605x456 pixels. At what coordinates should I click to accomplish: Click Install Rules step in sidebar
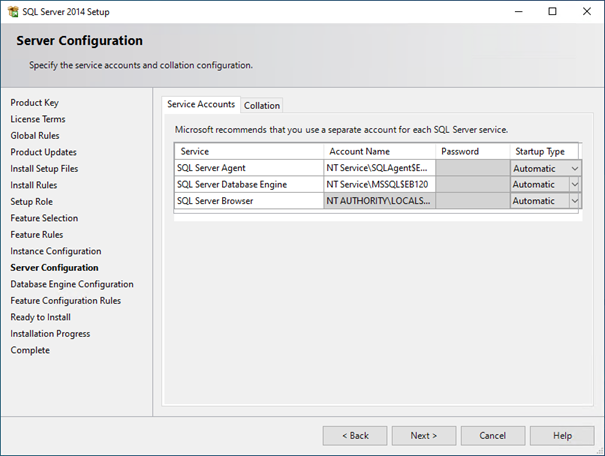pos(34,185)
